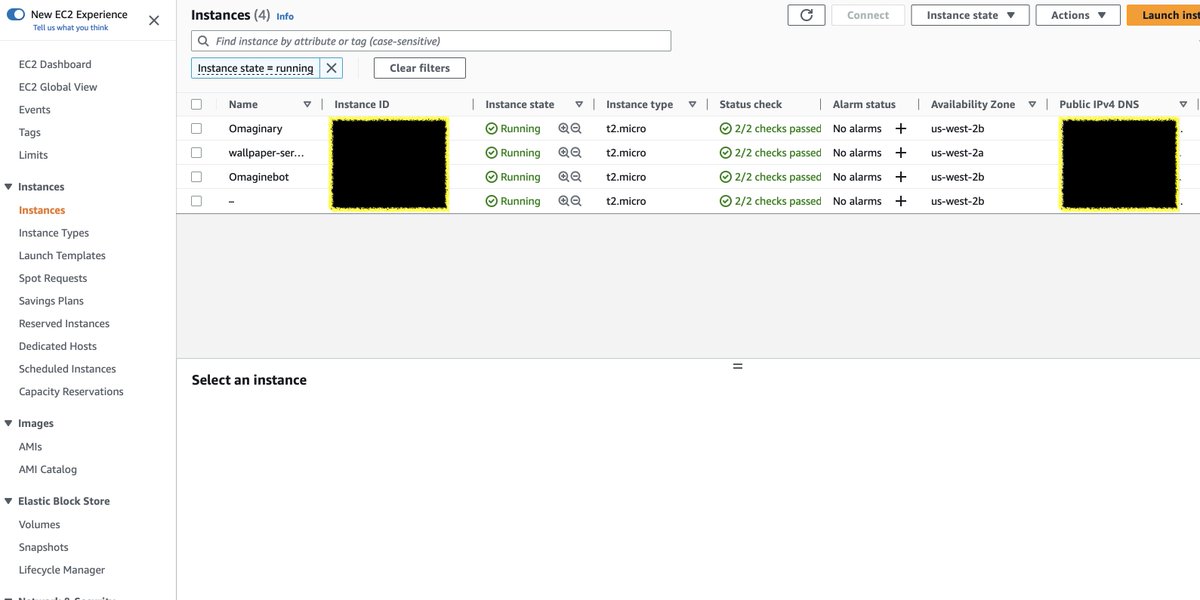Open Lifecycle Manager page
This screenshot has width=1200, height=600.
point(62,570)
